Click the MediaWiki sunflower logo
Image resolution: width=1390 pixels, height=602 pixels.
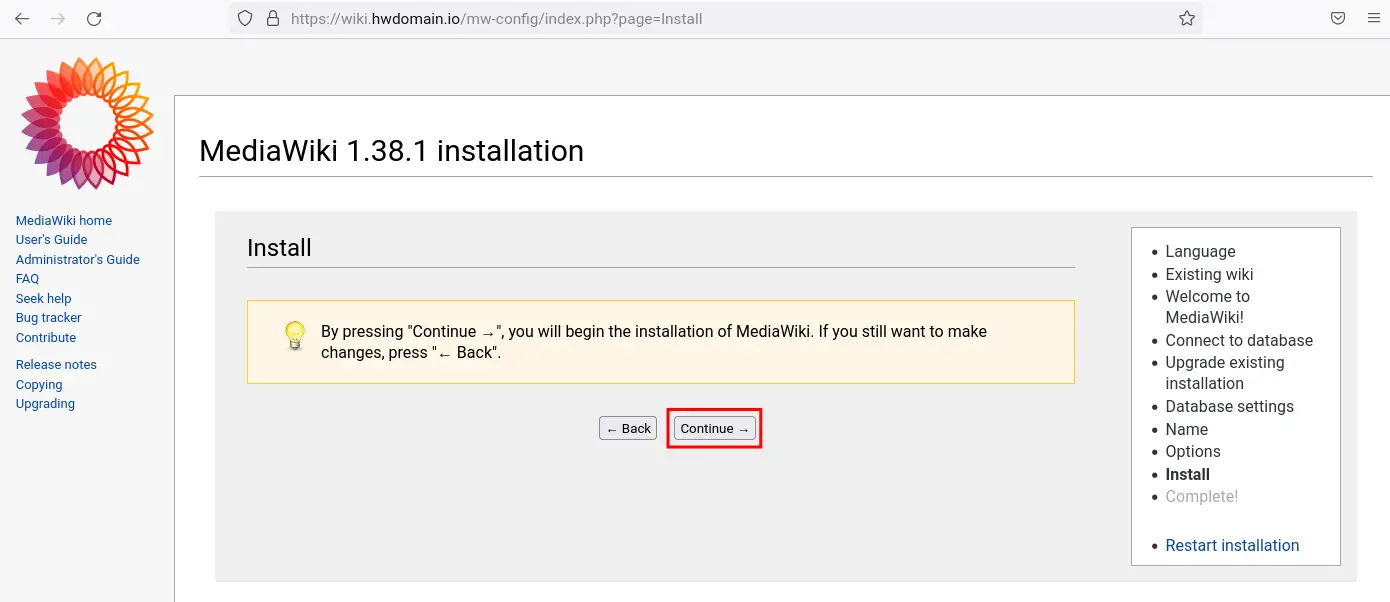pos(87,123)
